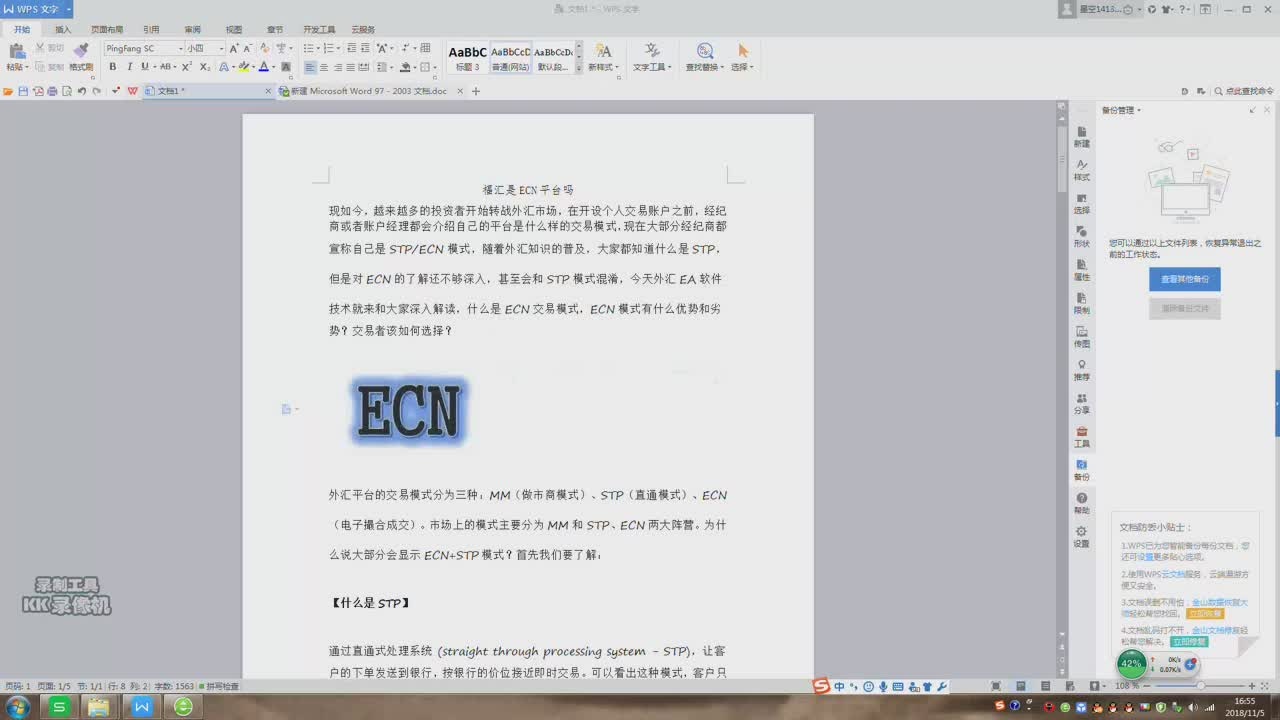Click the zoom in plus button in status bar
Image resolution: width=1280 pixels, height=720 pixels.
(x=1252, y=686)
